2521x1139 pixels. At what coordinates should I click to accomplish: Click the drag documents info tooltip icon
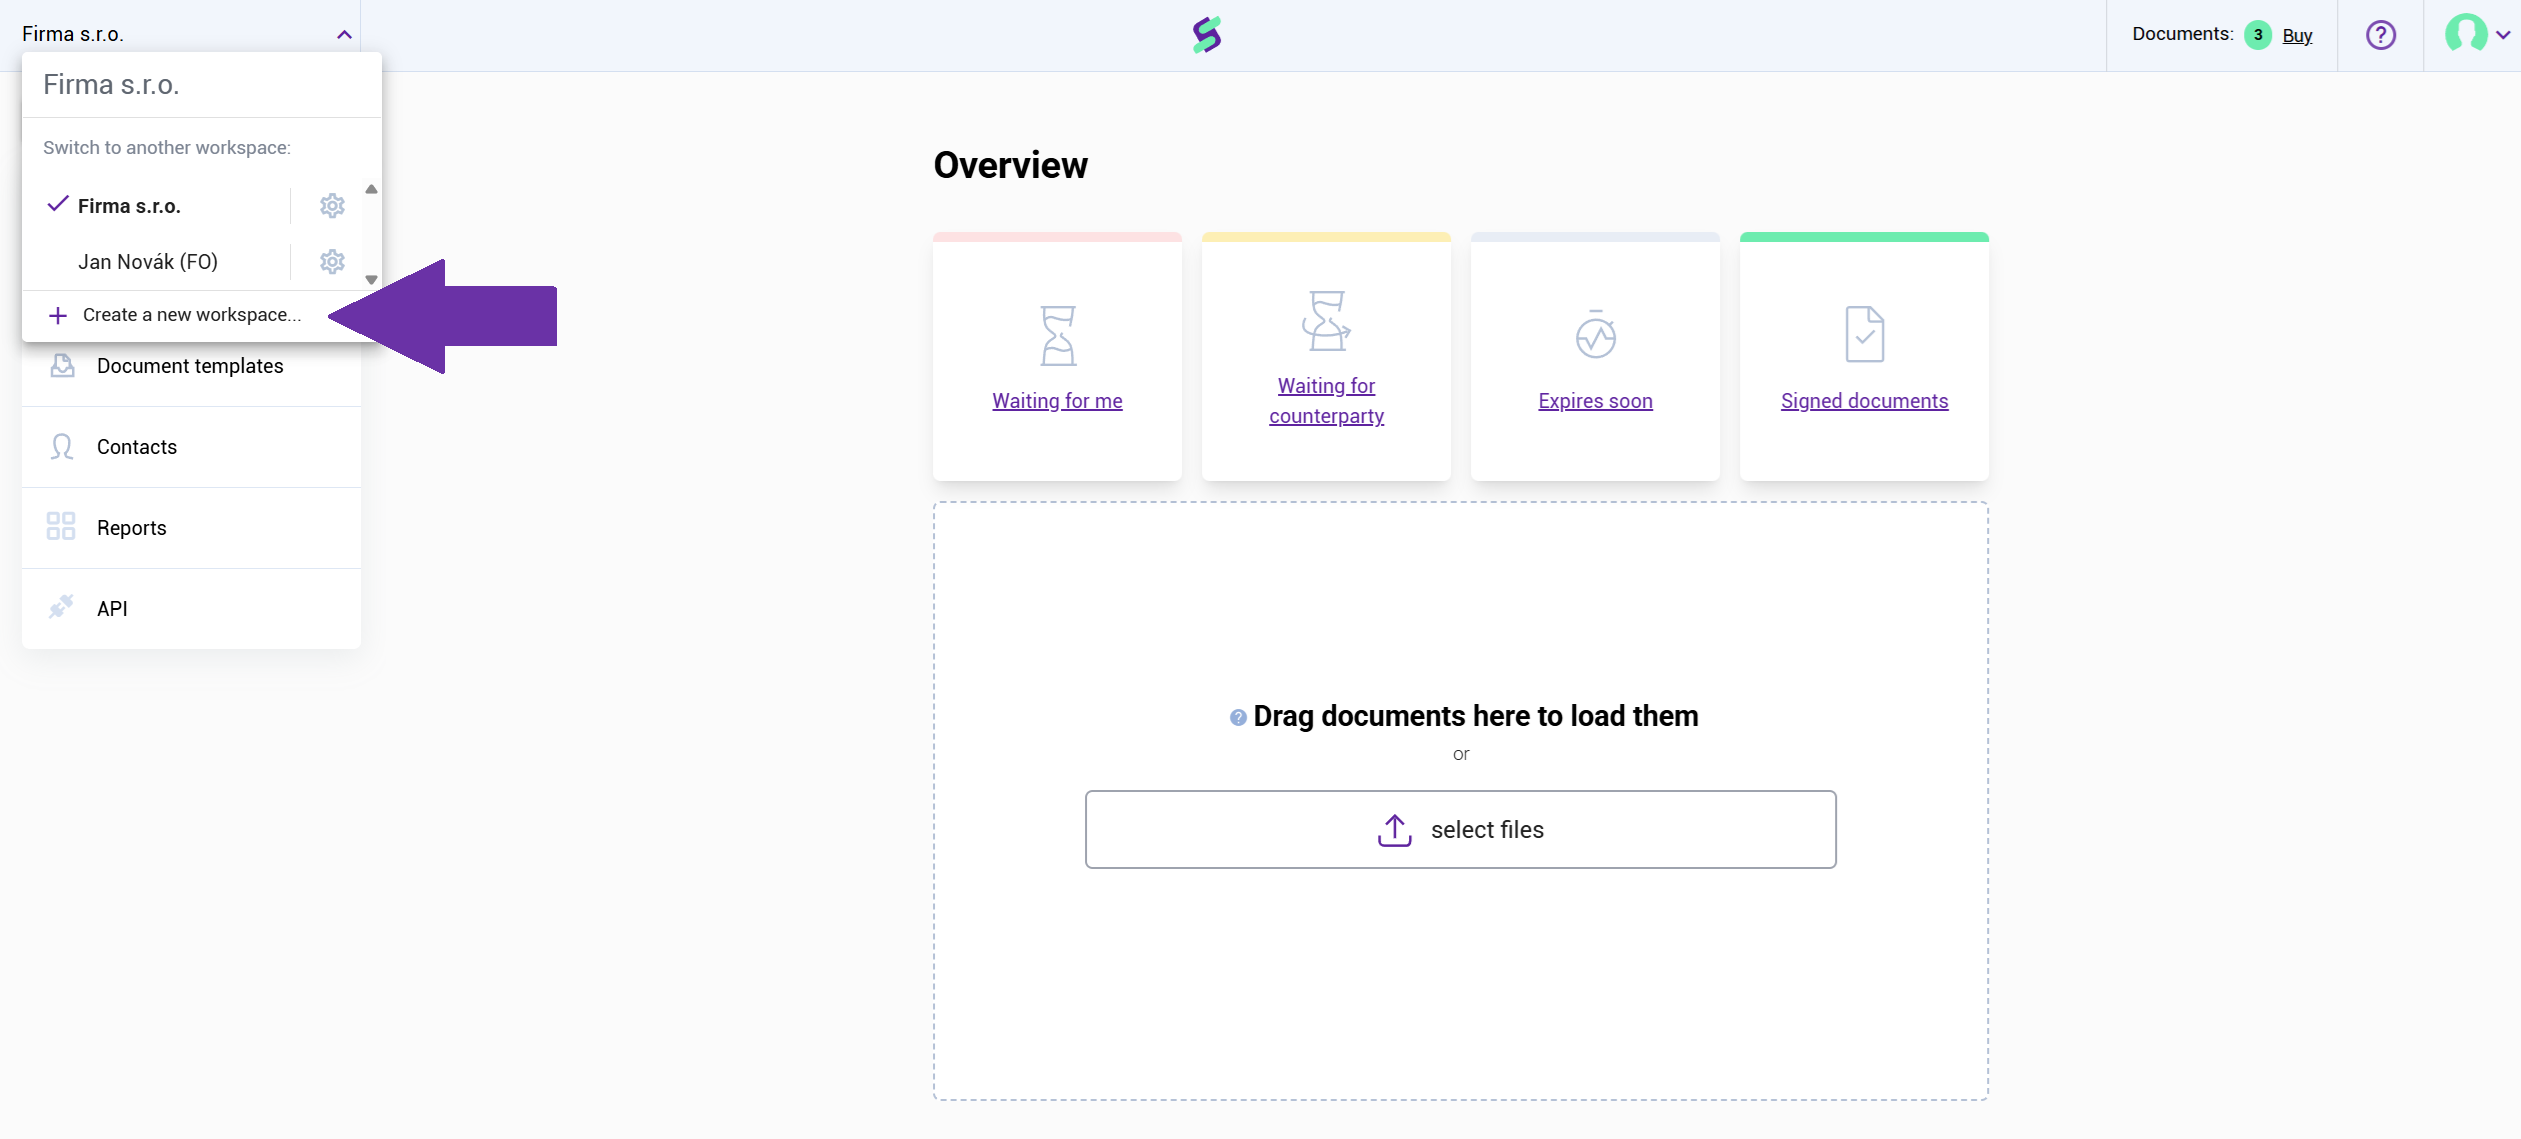(x=1238, y=717)
